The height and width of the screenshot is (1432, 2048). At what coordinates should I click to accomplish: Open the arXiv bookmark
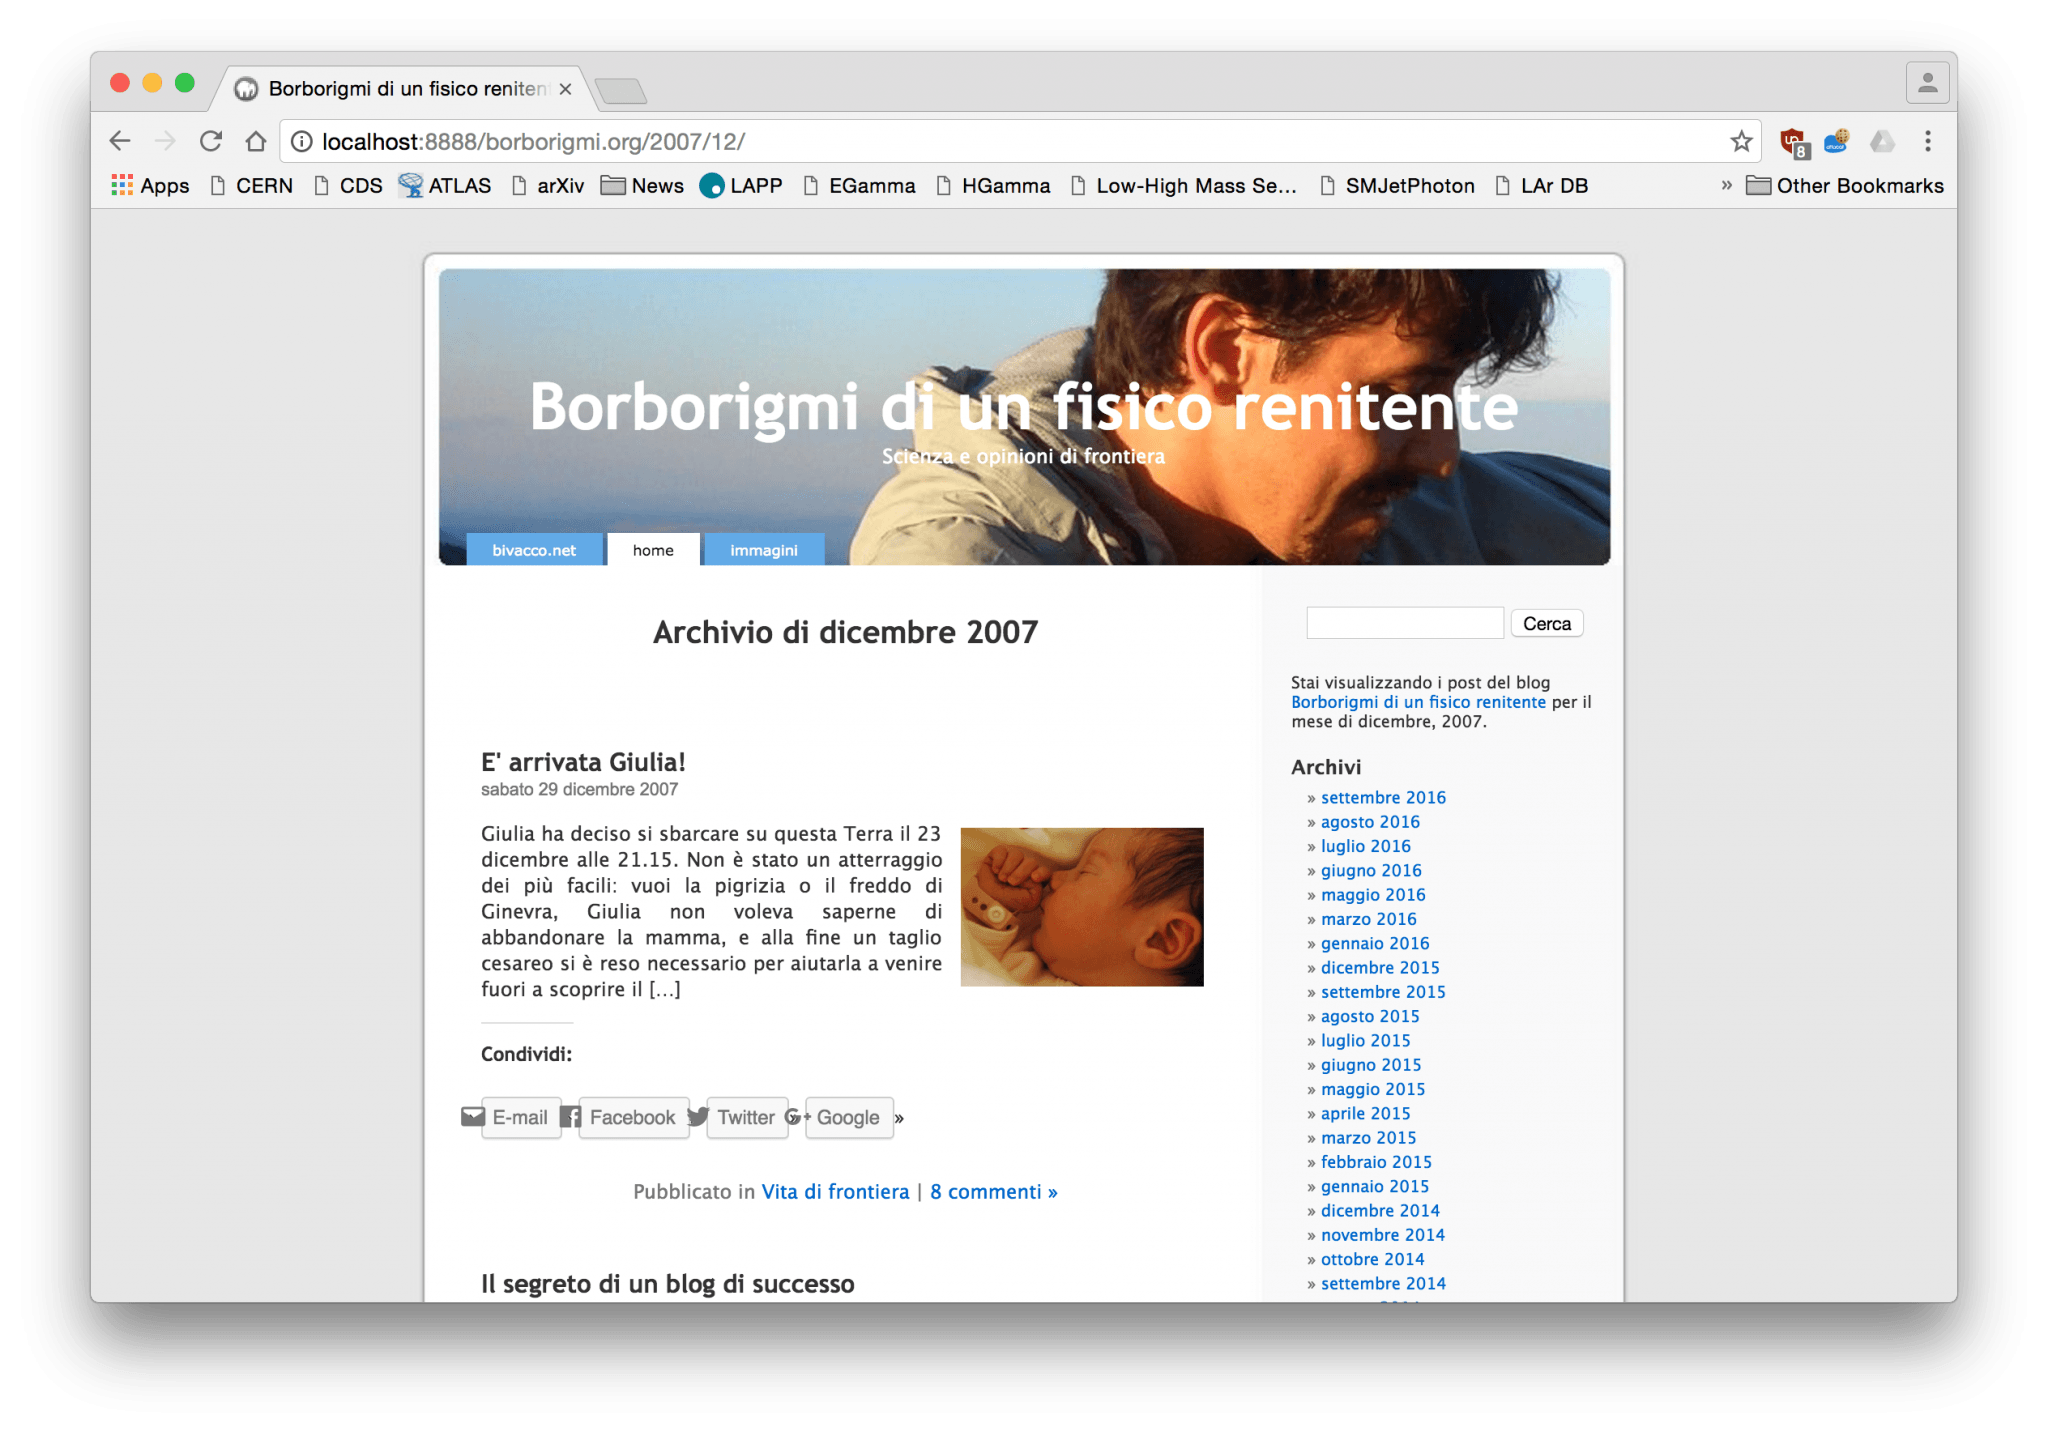tap(548, 185)
